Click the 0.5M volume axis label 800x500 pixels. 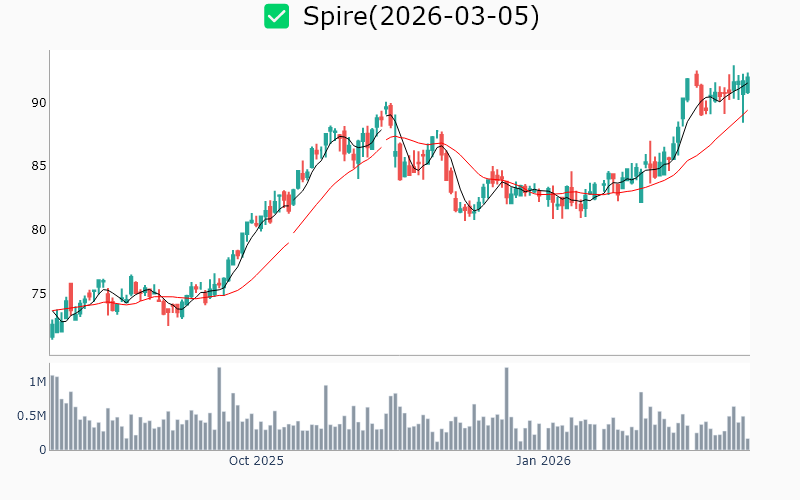pos(31,416)
